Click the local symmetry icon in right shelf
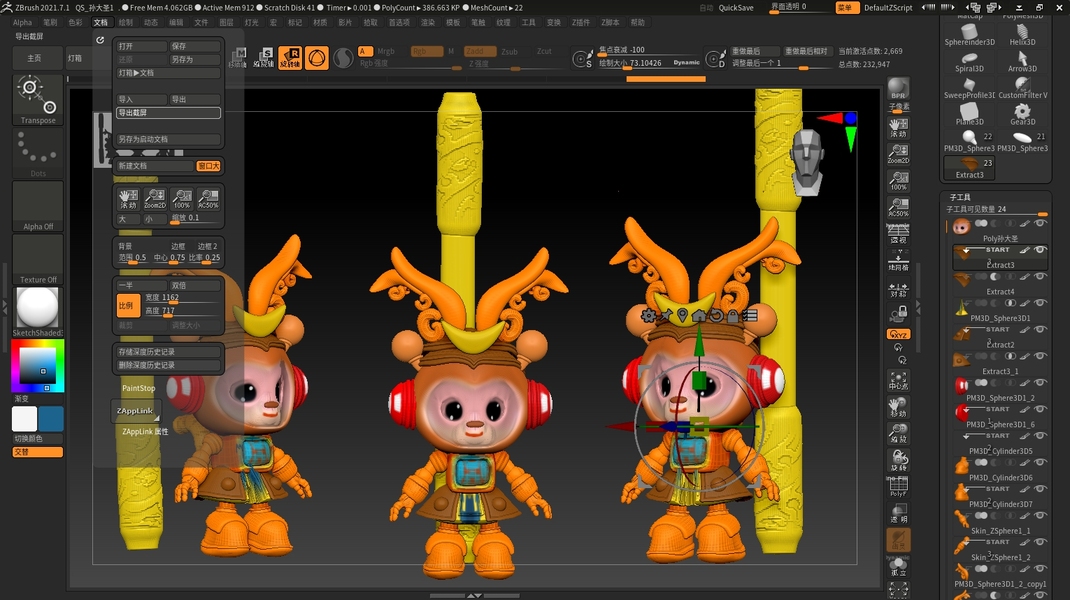The width and height of the screenshot is (1070, 600). [x=898, y=289]
